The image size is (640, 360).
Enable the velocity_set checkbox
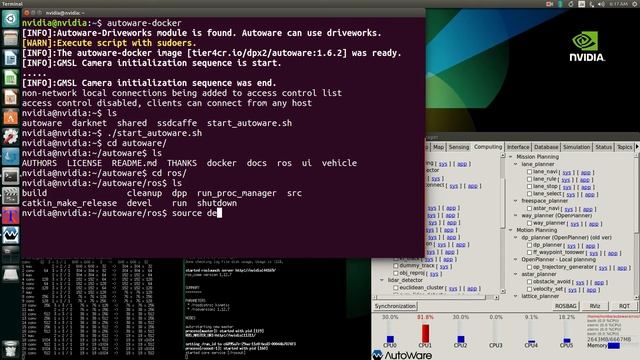tap(529, 289)
